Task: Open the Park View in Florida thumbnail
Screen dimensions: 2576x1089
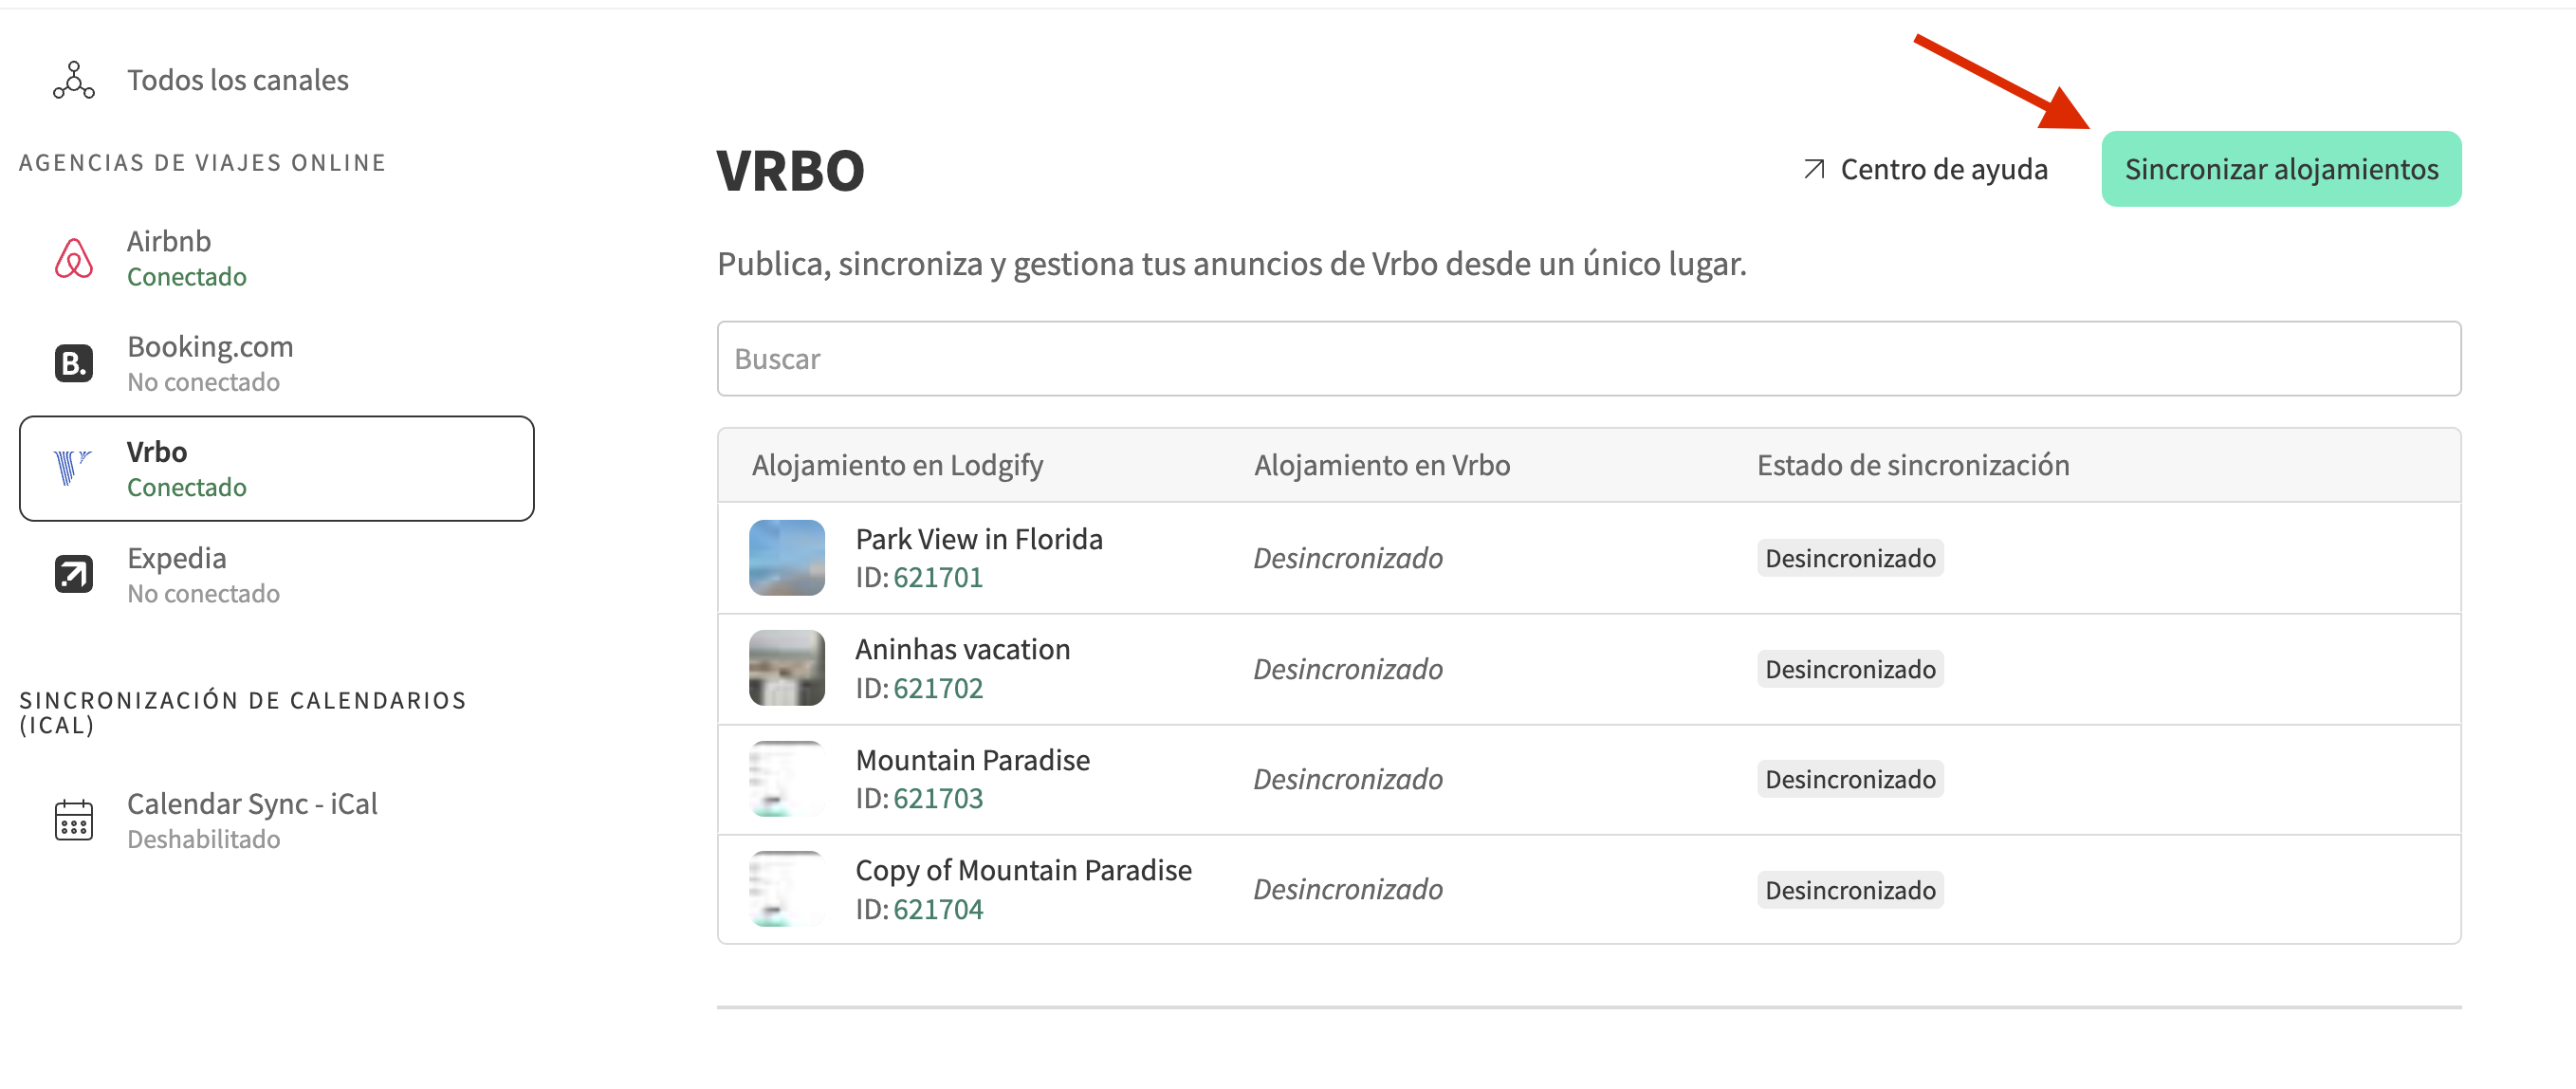Action: [x=787, y=558]
